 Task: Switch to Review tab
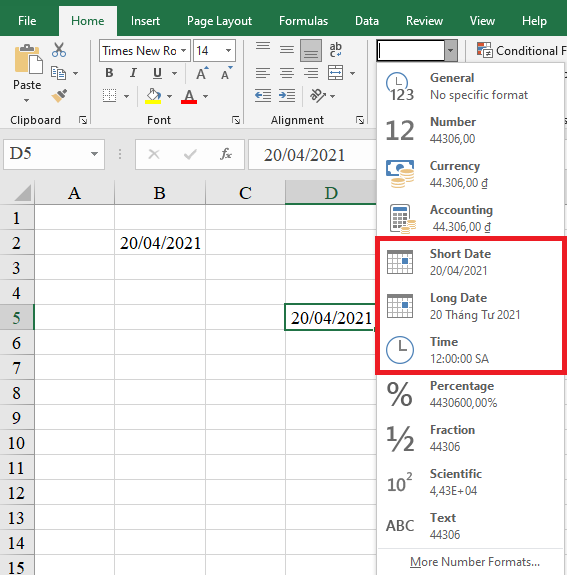pos(424,21)
